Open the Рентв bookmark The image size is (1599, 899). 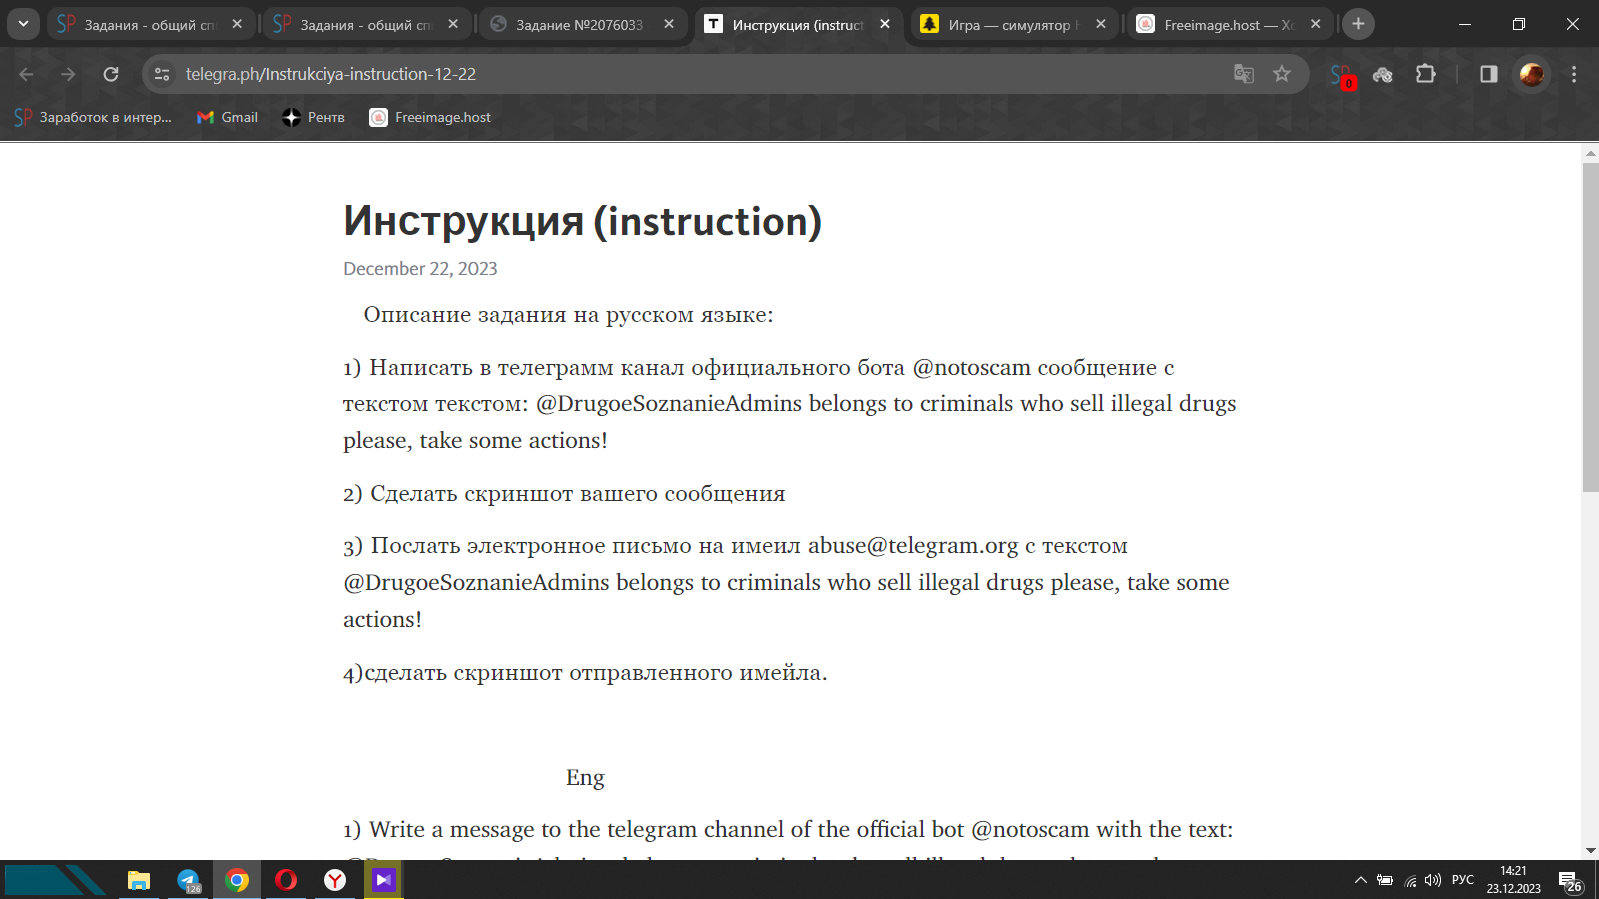pos(314,117)
